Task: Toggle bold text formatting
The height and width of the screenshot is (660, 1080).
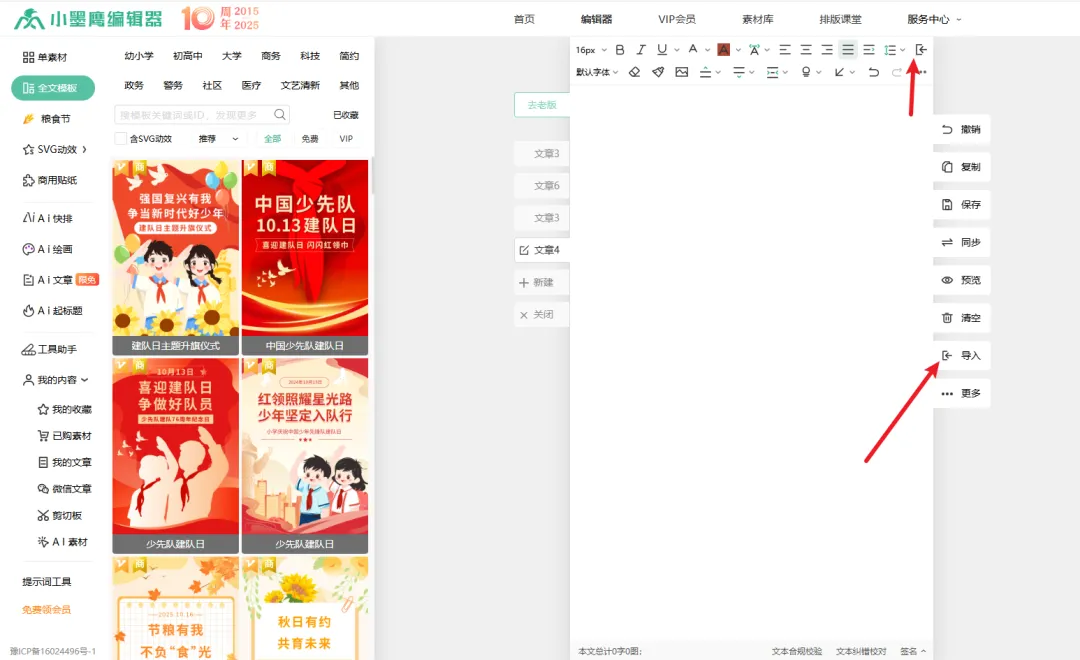Action: pos(620,48)
